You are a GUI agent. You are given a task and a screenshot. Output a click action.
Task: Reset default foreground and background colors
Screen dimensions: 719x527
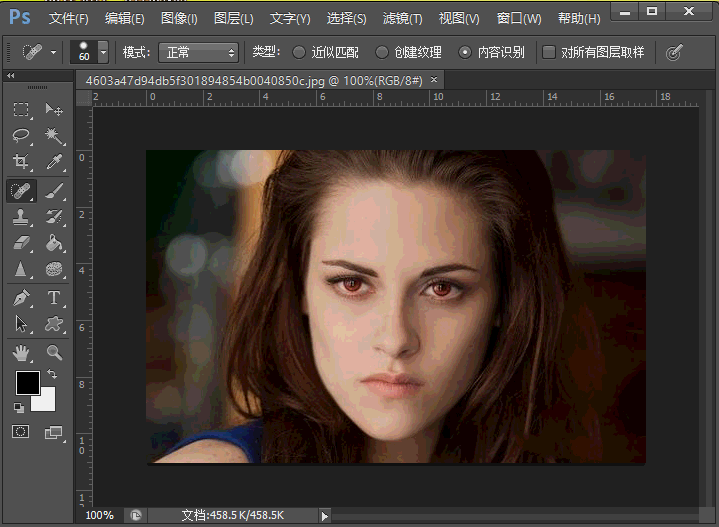click(x=19, y=407)
